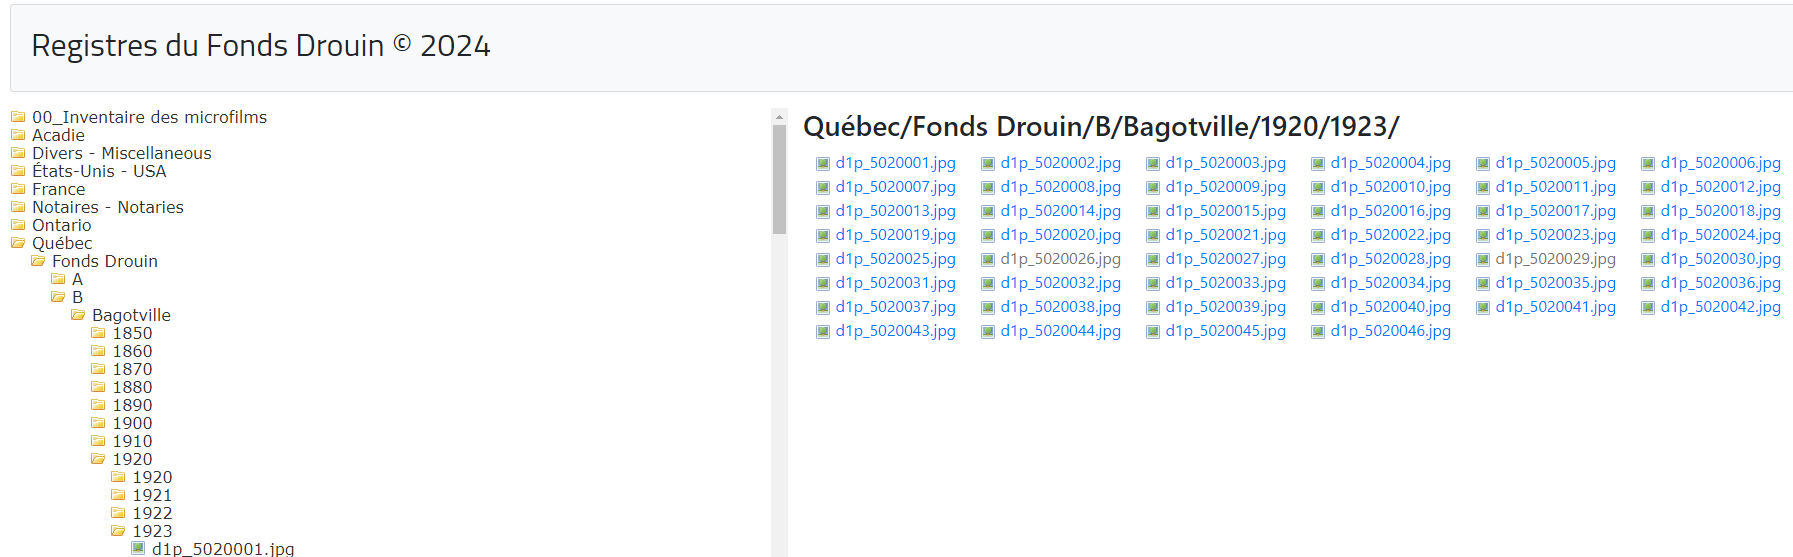
Task: Click the image icon beside d1p_5020009.jpg
Action: click(x=1153, y=187)
